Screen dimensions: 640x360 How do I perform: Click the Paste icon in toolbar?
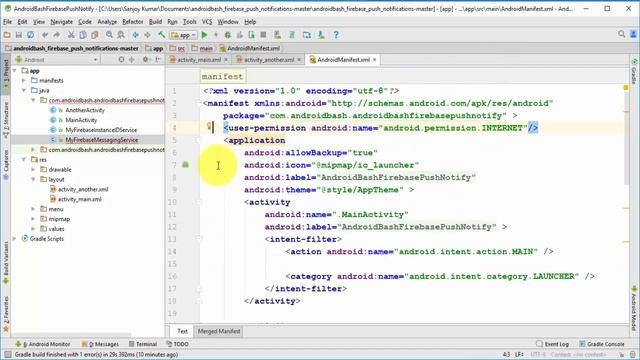click(x=95, y=35)
